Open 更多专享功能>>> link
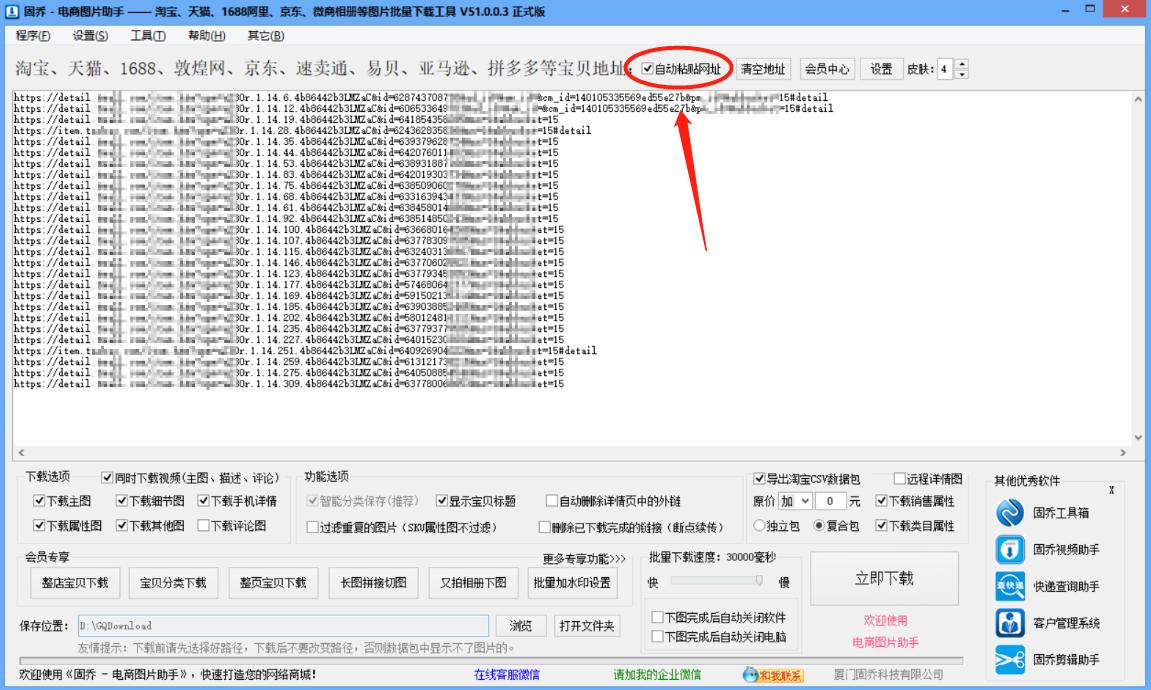Screen dimensions: 1151x690 pos(584,559)
